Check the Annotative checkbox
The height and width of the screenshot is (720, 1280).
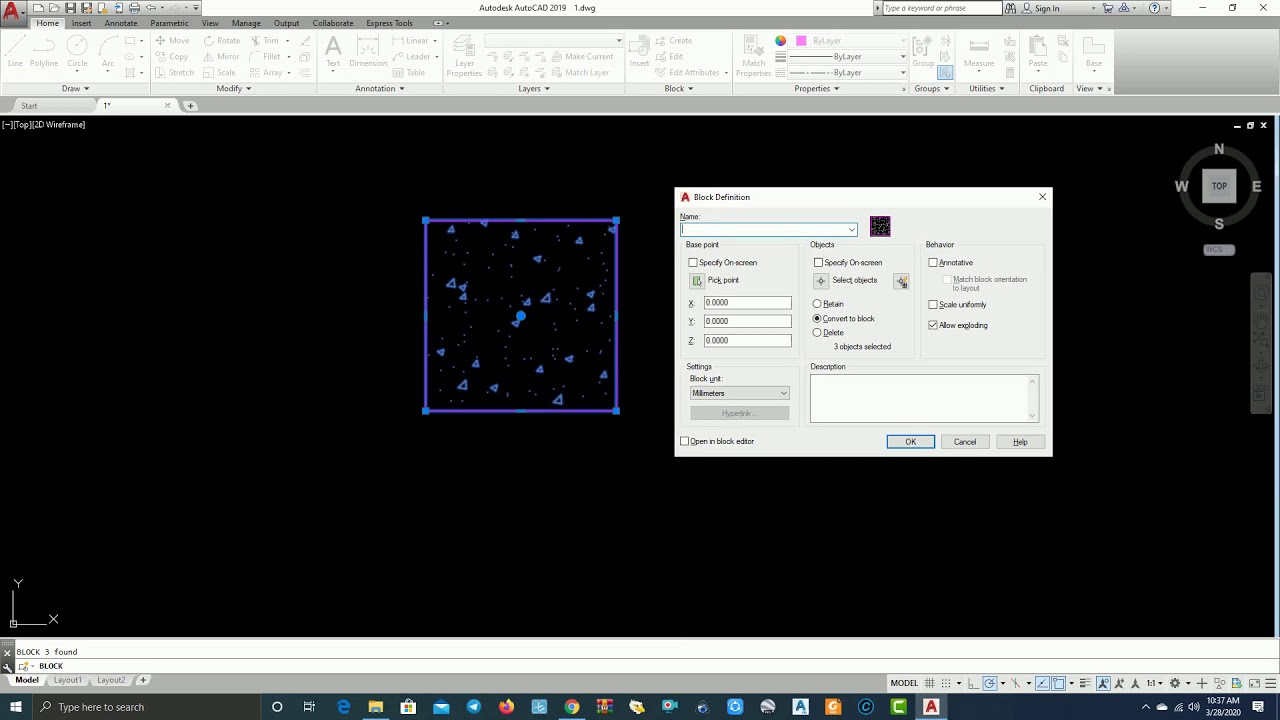[933, 263]
